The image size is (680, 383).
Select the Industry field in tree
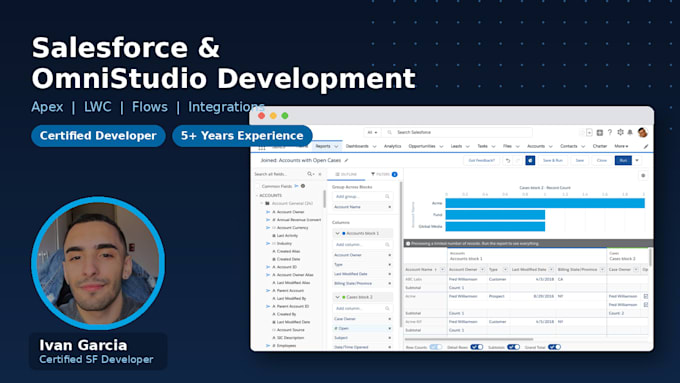tap(284, 243)
